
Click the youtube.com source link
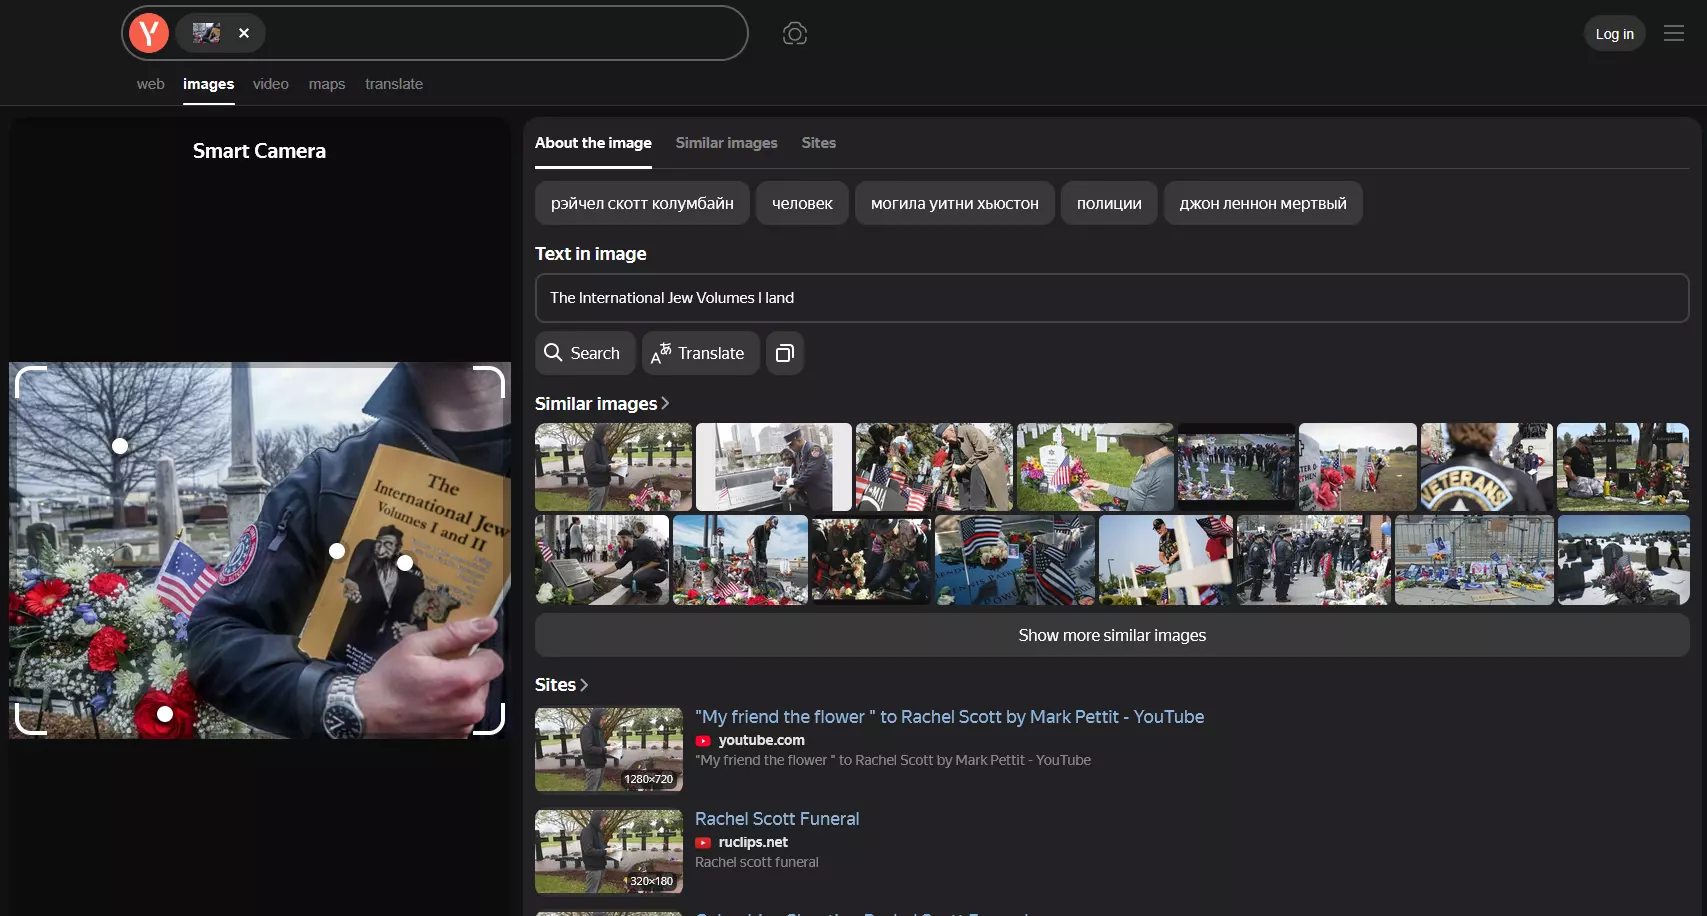761,740
